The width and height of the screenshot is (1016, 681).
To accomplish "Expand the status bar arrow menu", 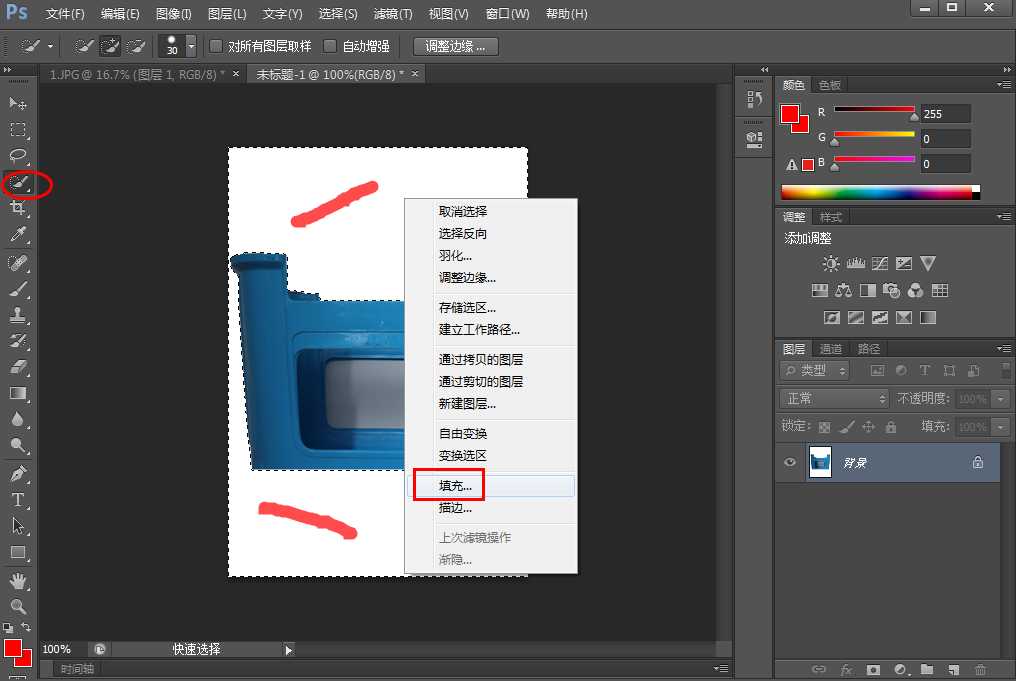I will (x=289, y=649).
